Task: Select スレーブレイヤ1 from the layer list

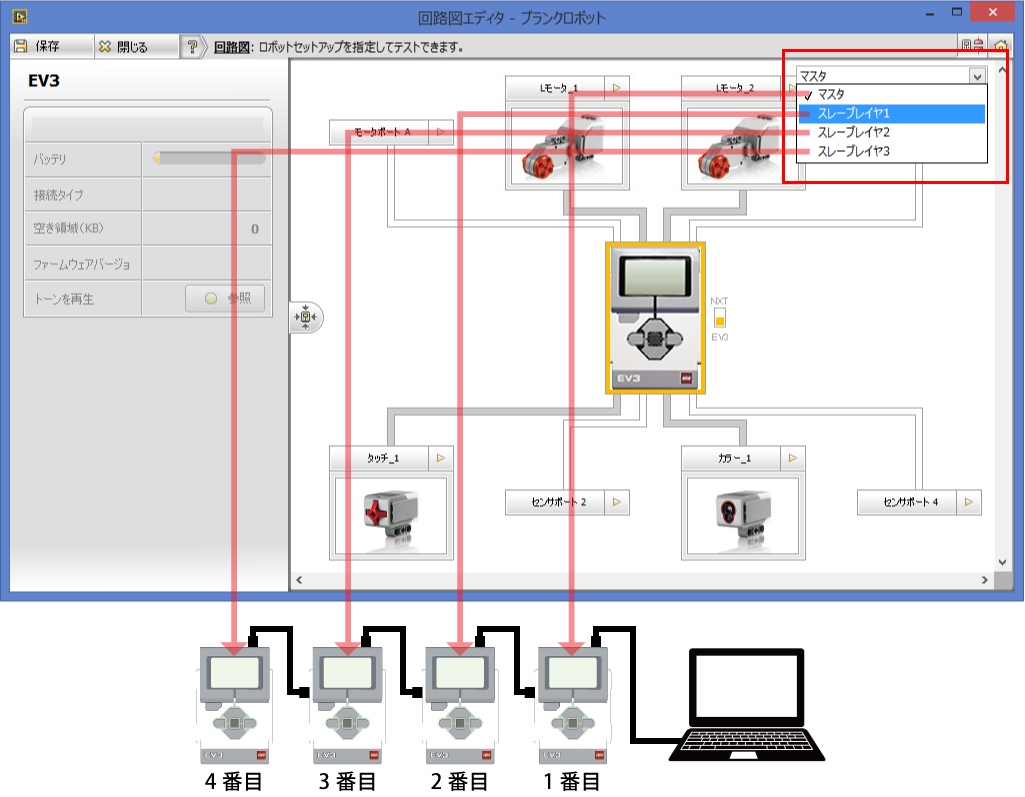Action: point(891,114)
